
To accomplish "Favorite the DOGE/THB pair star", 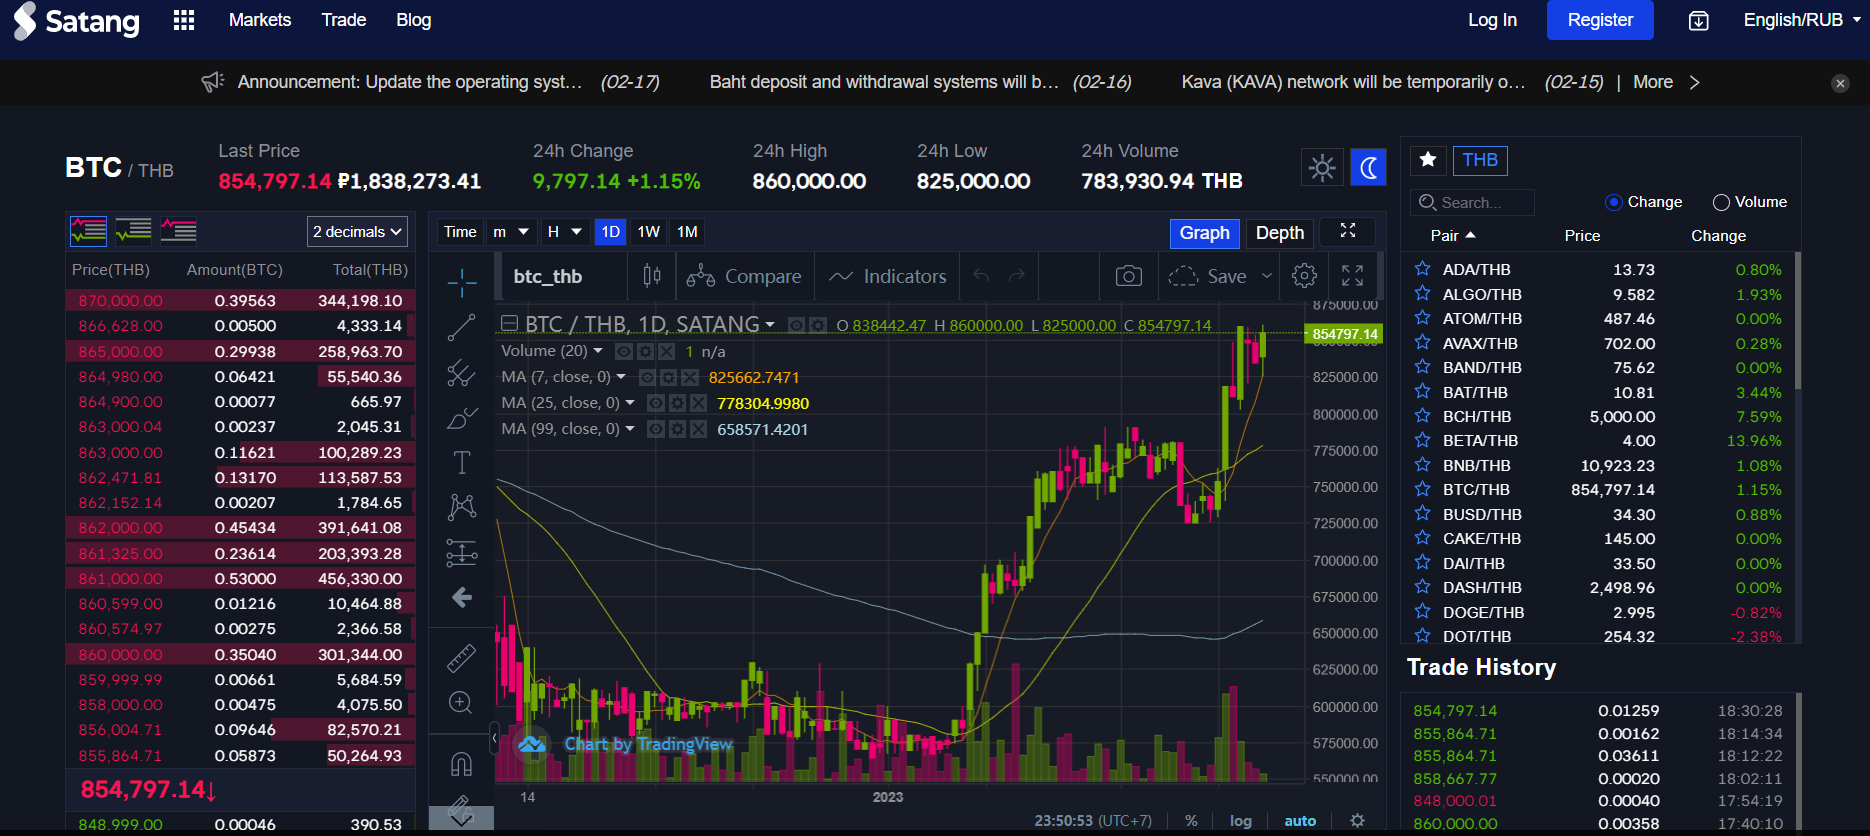I will [1422, 612].
